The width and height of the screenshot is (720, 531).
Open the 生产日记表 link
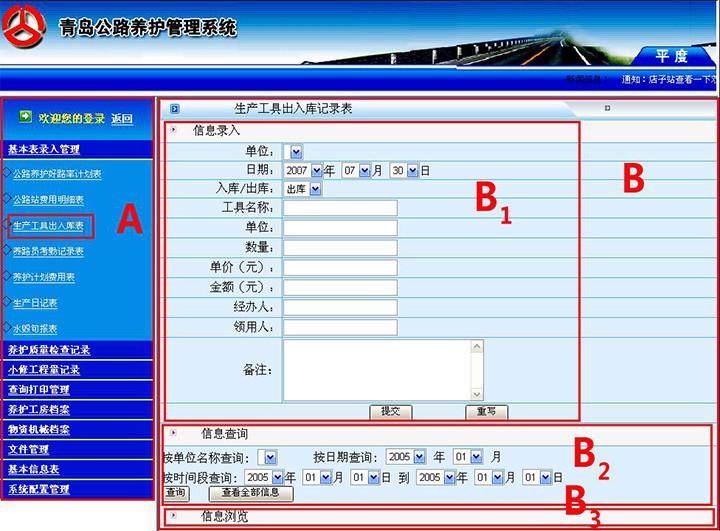click(35, 303)
